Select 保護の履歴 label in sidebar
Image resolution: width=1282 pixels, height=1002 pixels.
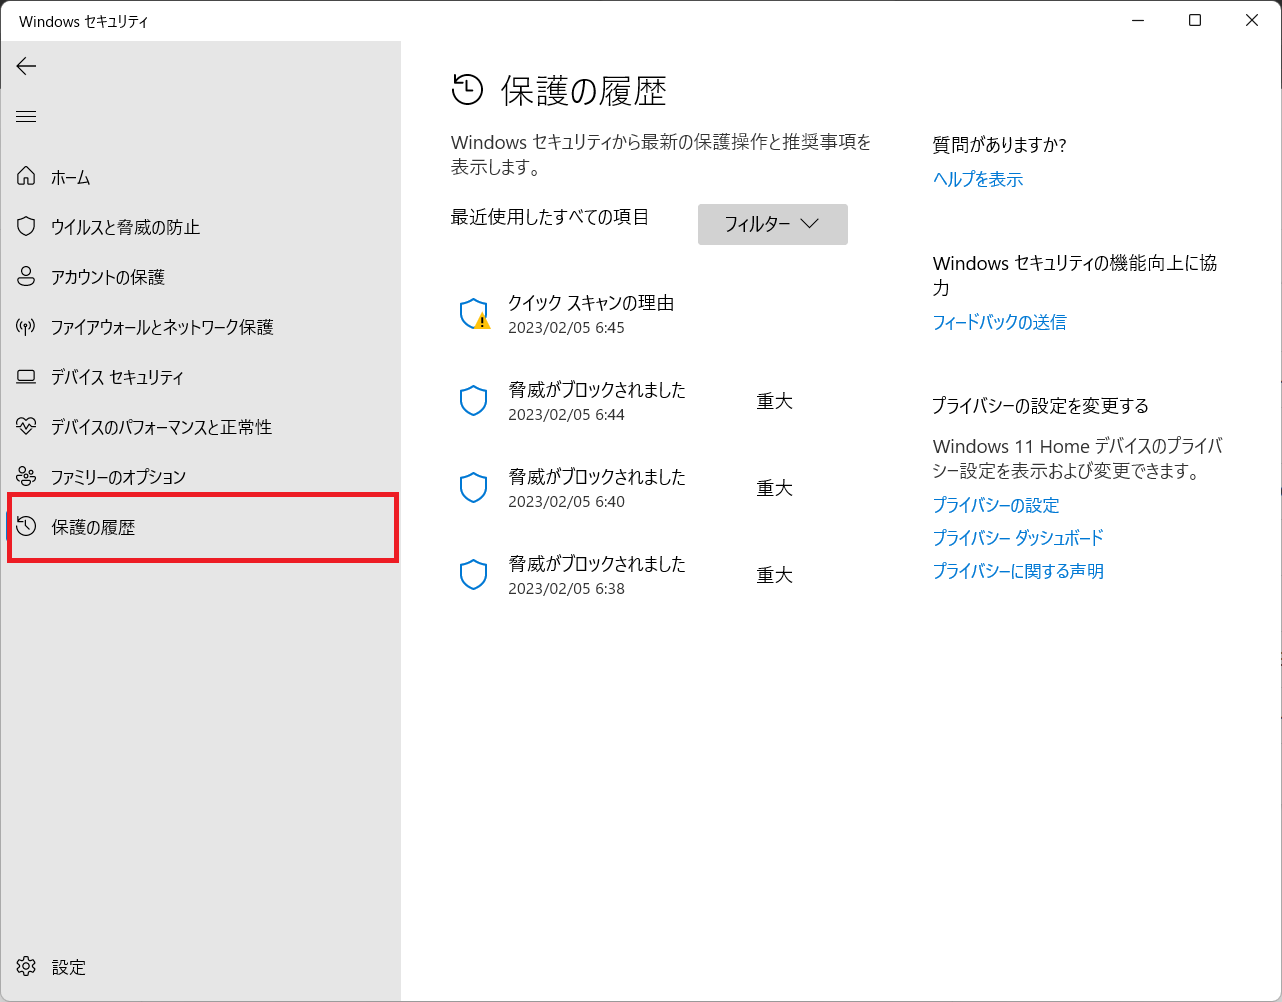coord(93,527)
